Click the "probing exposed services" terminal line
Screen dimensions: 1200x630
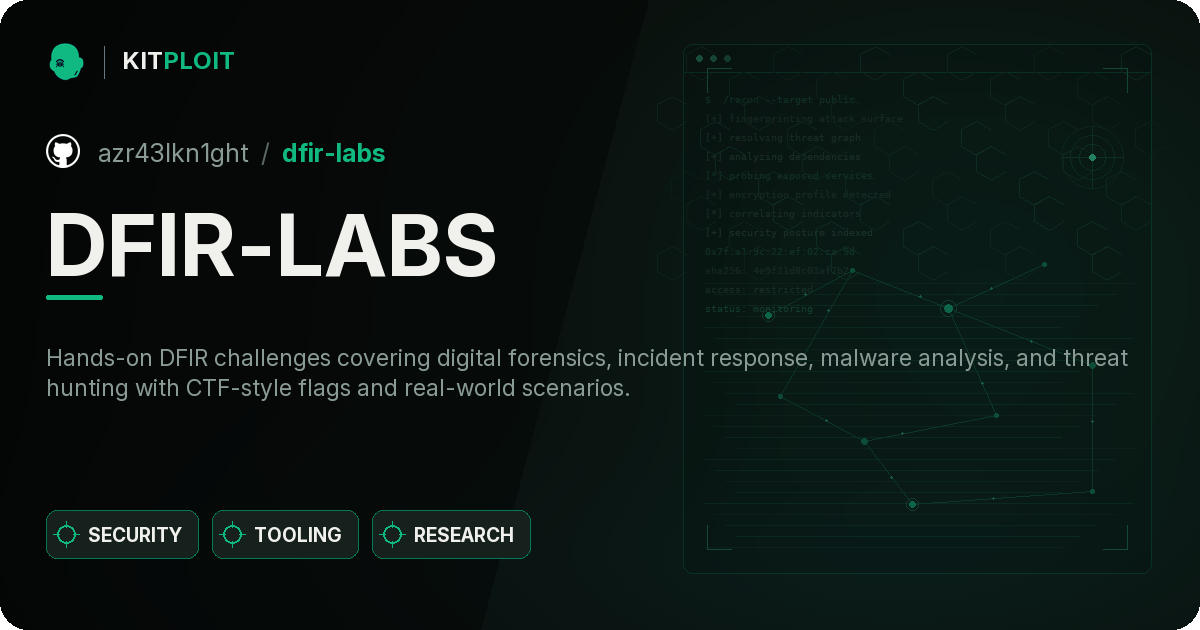790,176
